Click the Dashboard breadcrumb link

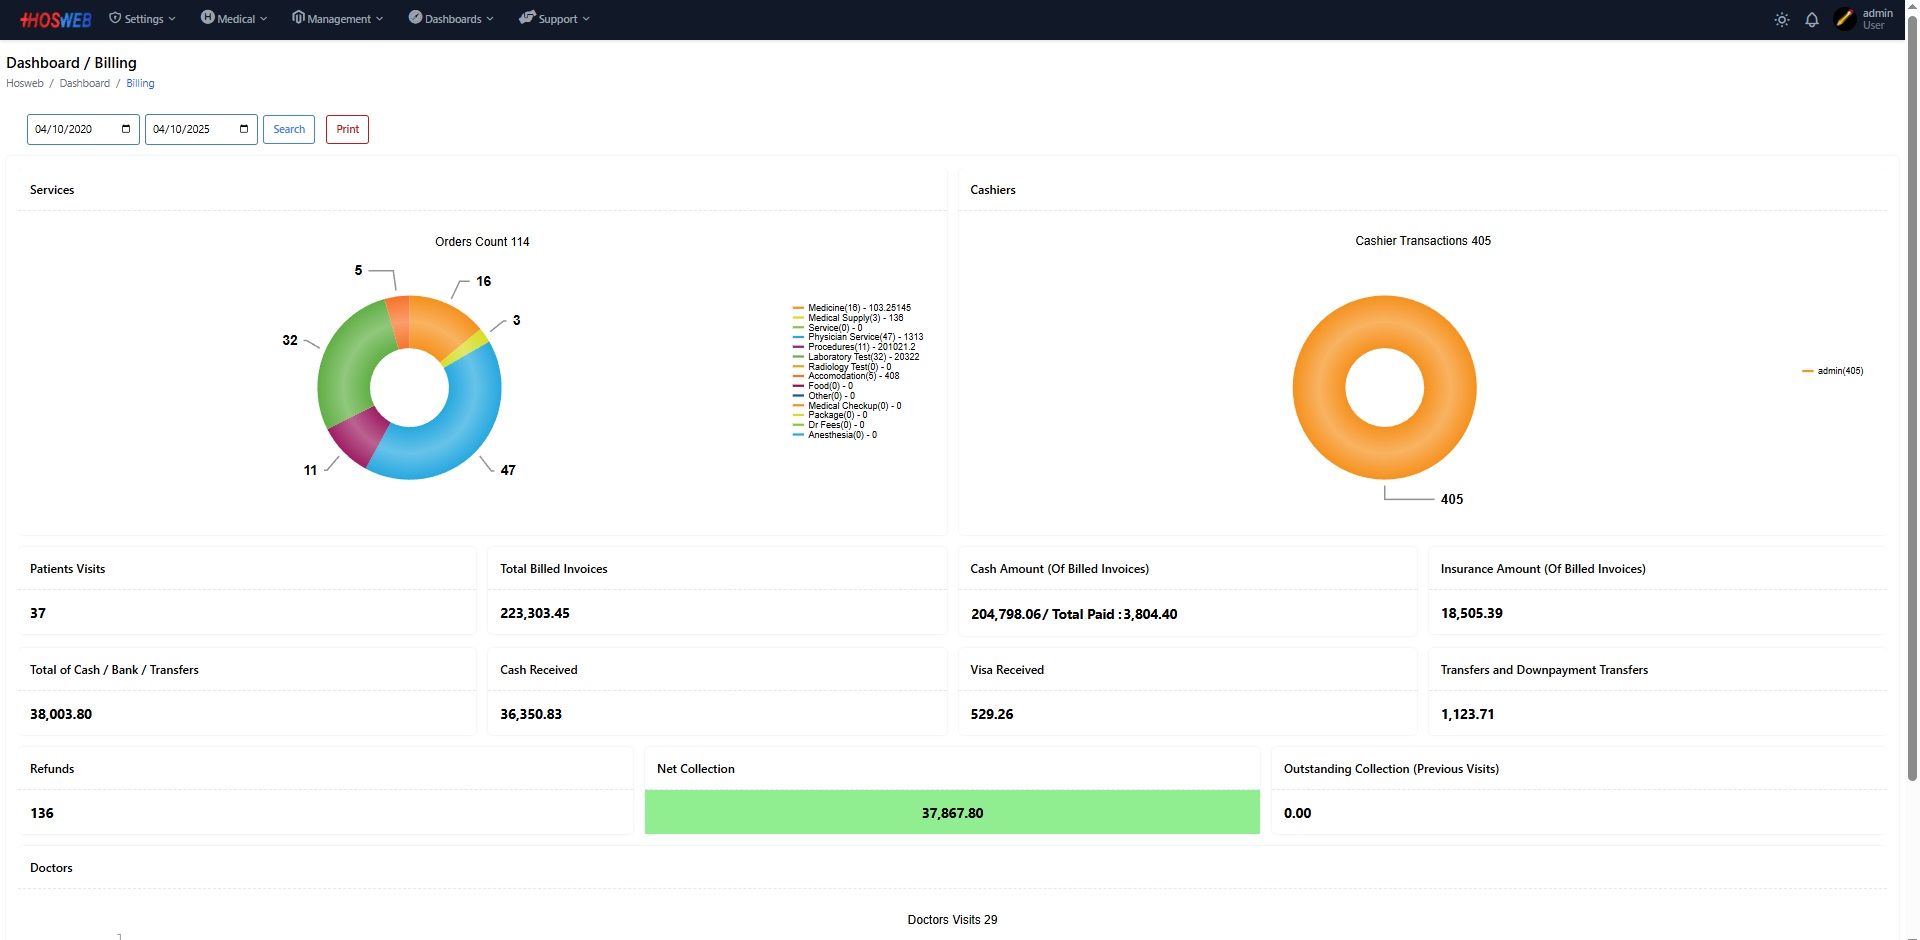(x=84, y=84)
